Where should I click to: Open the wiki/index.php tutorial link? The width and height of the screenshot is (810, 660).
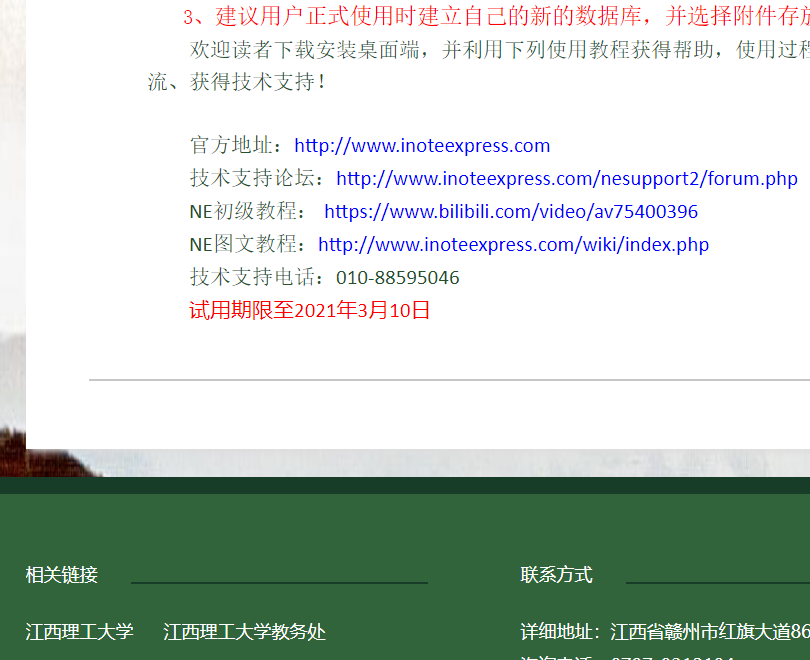[513, 244]
